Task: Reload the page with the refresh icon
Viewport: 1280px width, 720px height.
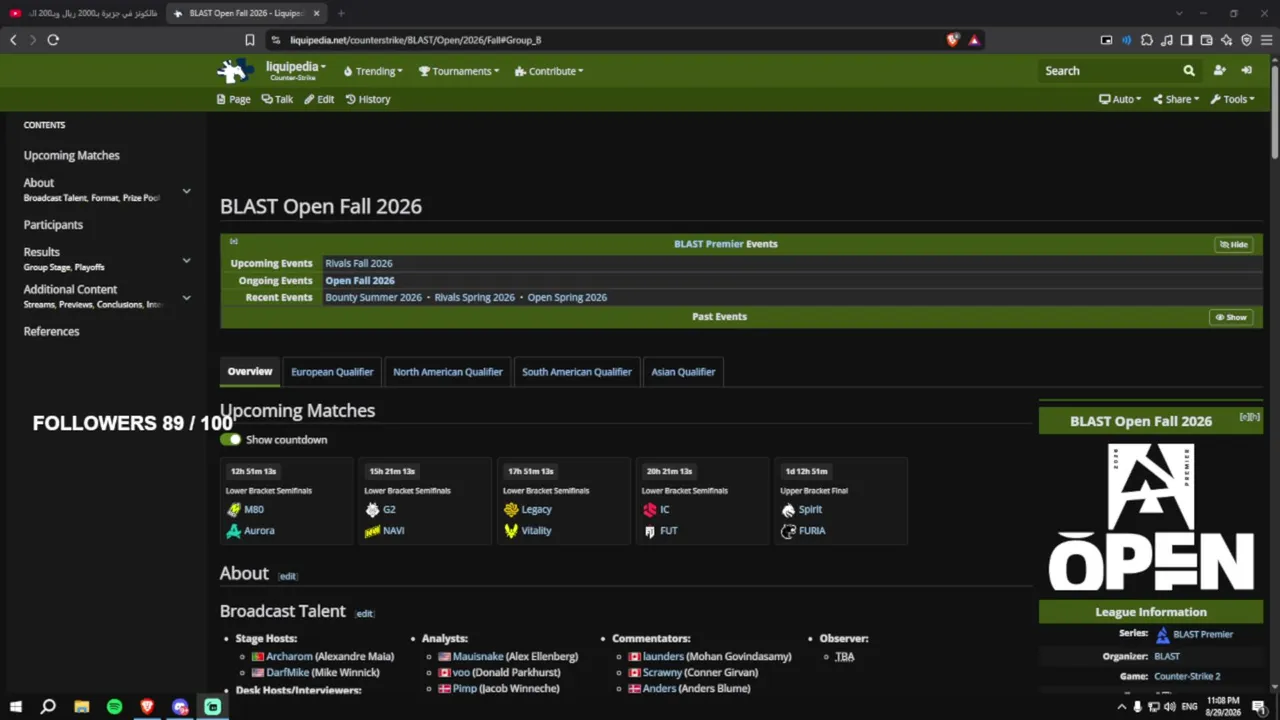Action: pos(53,40)
